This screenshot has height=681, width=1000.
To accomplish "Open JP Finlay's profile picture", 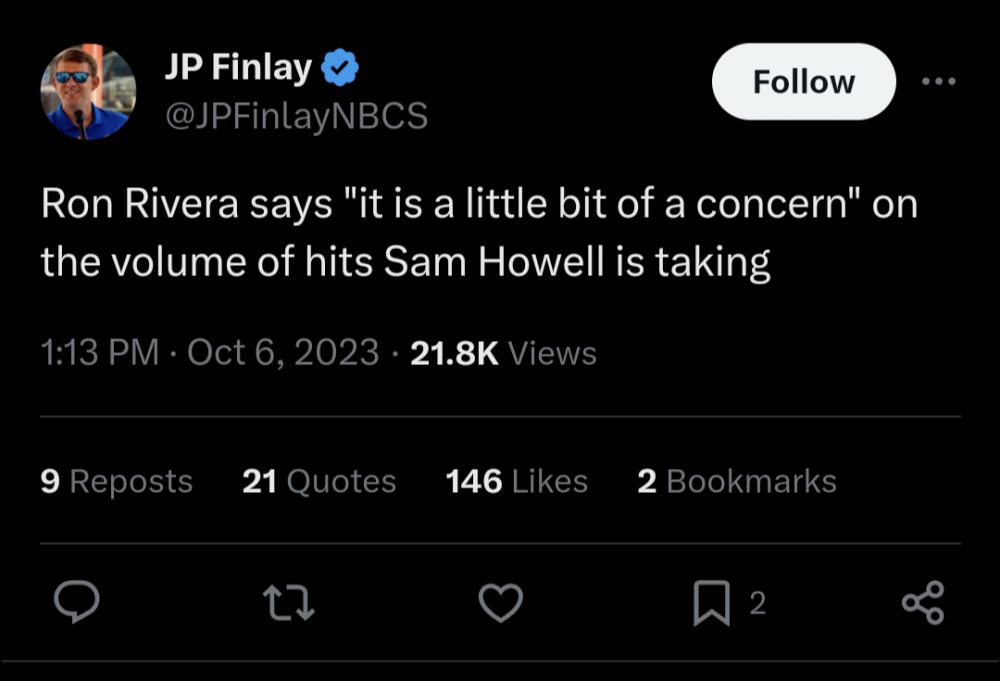I will coord(87,92).
